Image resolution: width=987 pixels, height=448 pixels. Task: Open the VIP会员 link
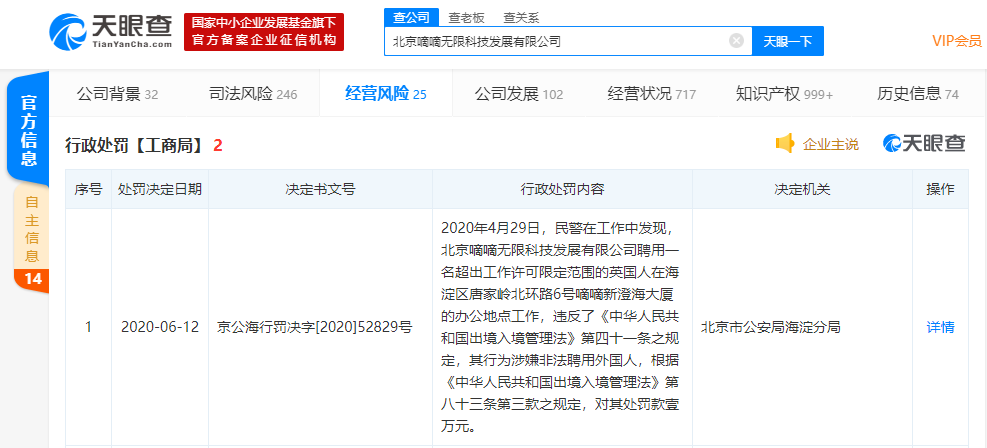(956, 41)
